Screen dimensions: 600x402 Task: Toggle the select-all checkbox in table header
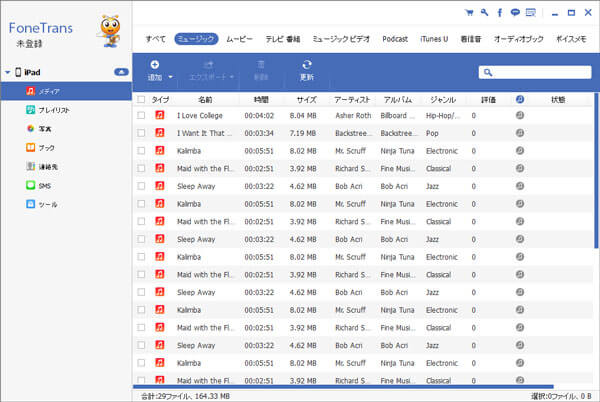click(141, 99)
